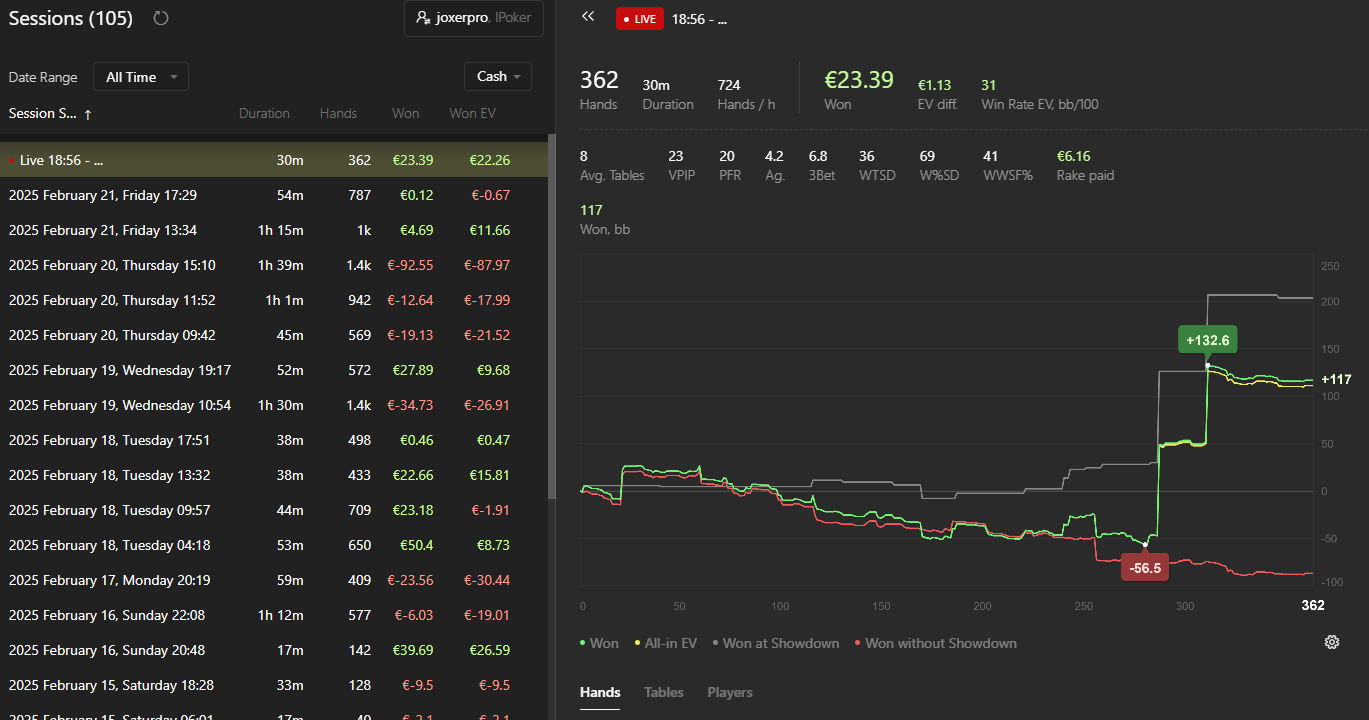Click the 31 Win Rate EV value
Screen dimensions: 1369x720
[x=989, y=85]
